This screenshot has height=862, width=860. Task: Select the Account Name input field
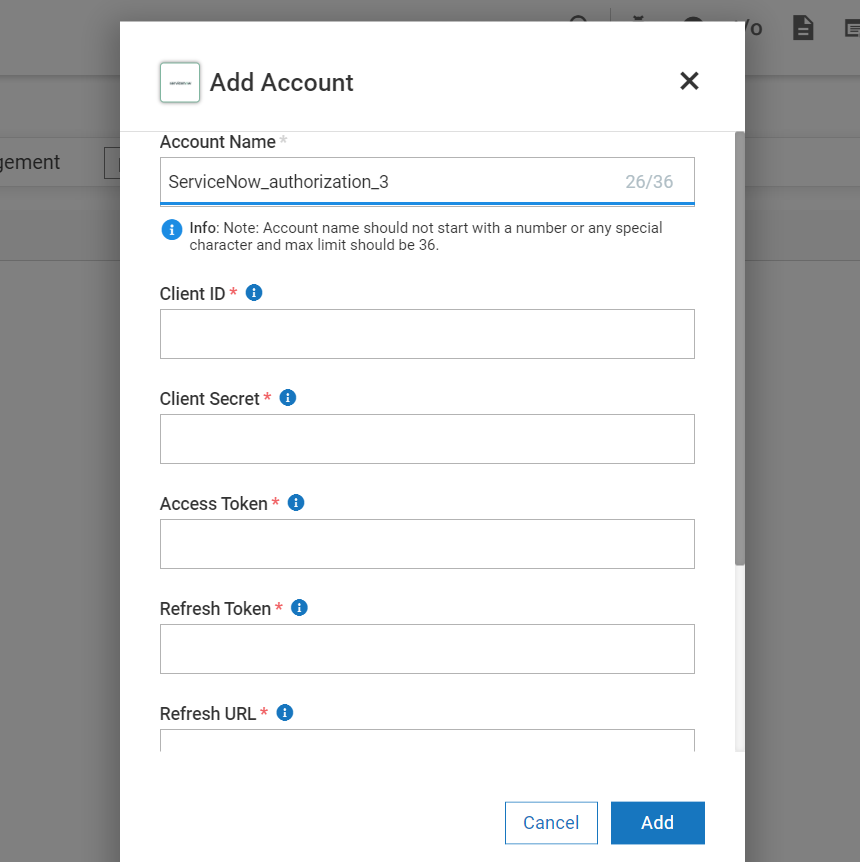(400, 181)
